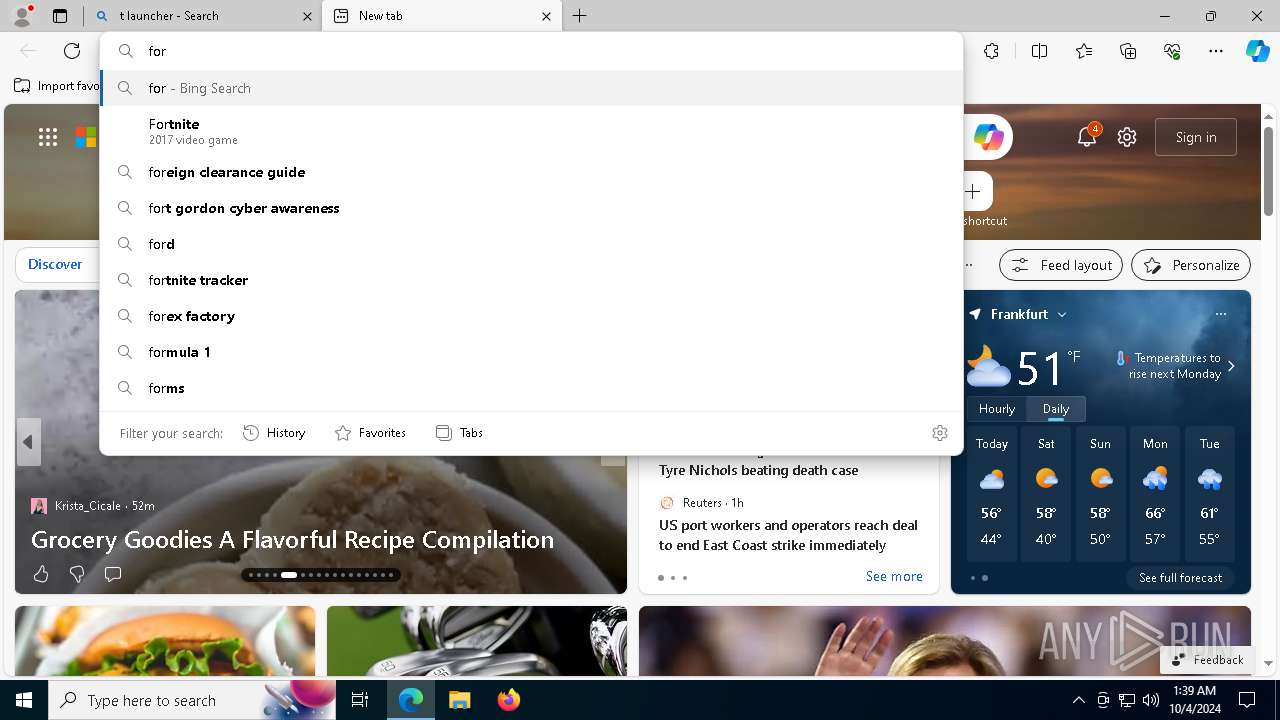
Task: Select the Hourly weather tab
Action: (997, 409)
